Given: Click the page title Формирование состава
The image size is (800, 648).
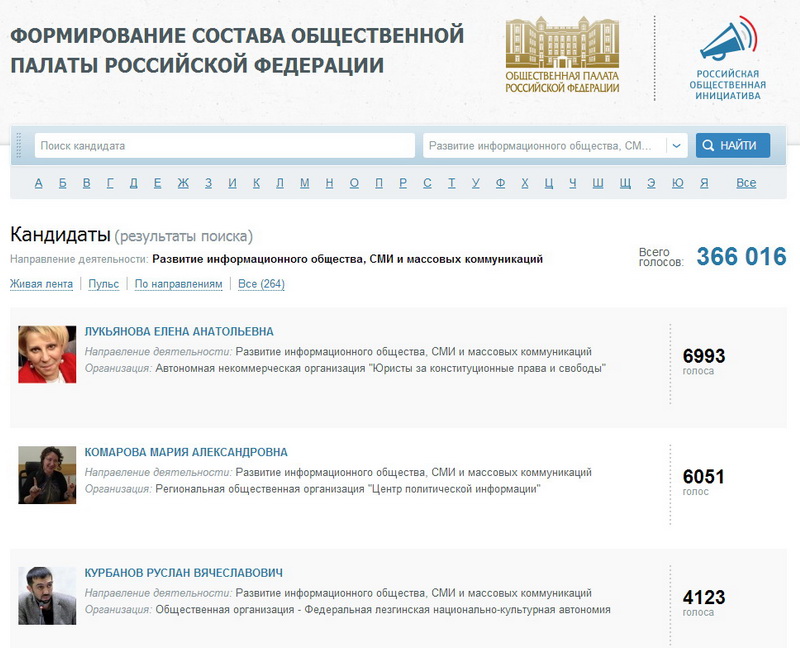Looking at the screenshot, I should [237, 50].
